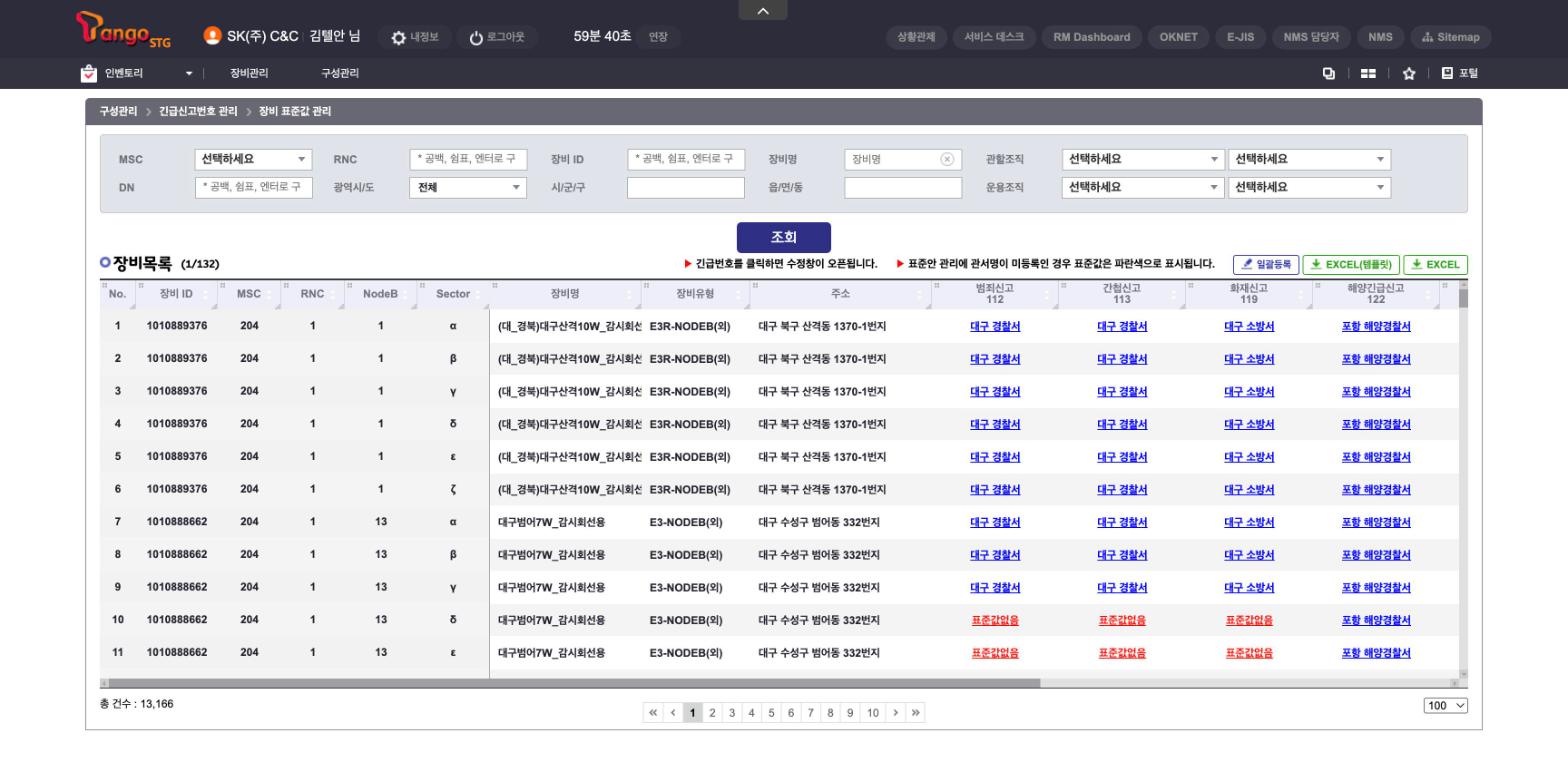The width and height of the screenshot is (1568, 772).
Task: Open the MSC 선택하세요 dropdown
Action: click(253, 159)
